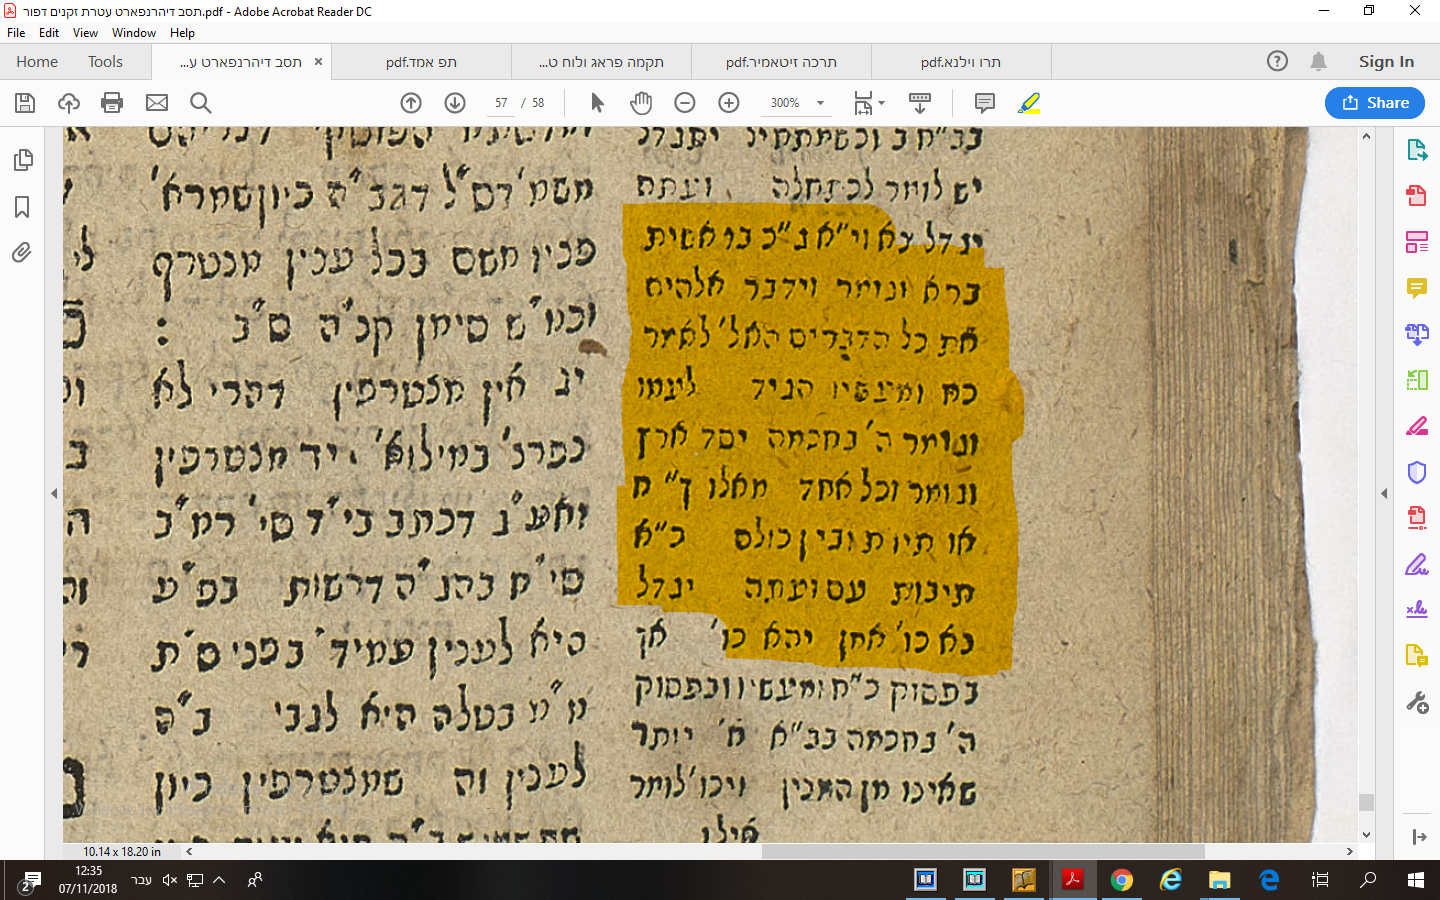Open notifications bell
Viewport: 1440px width, 900px height.
tap(1318, 61)
